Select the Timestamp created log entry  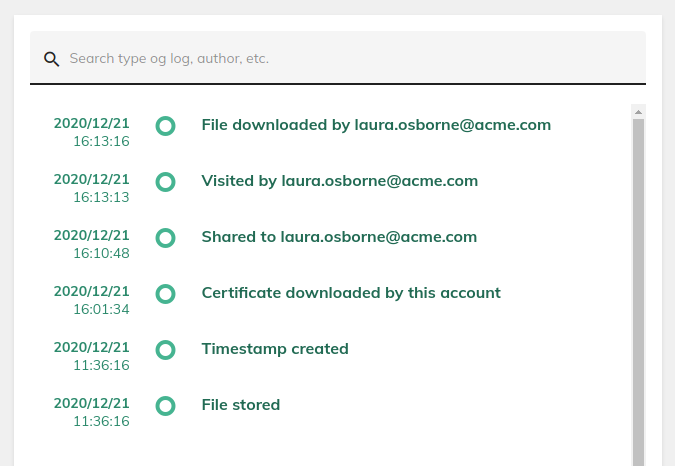(x=275, y=349)
